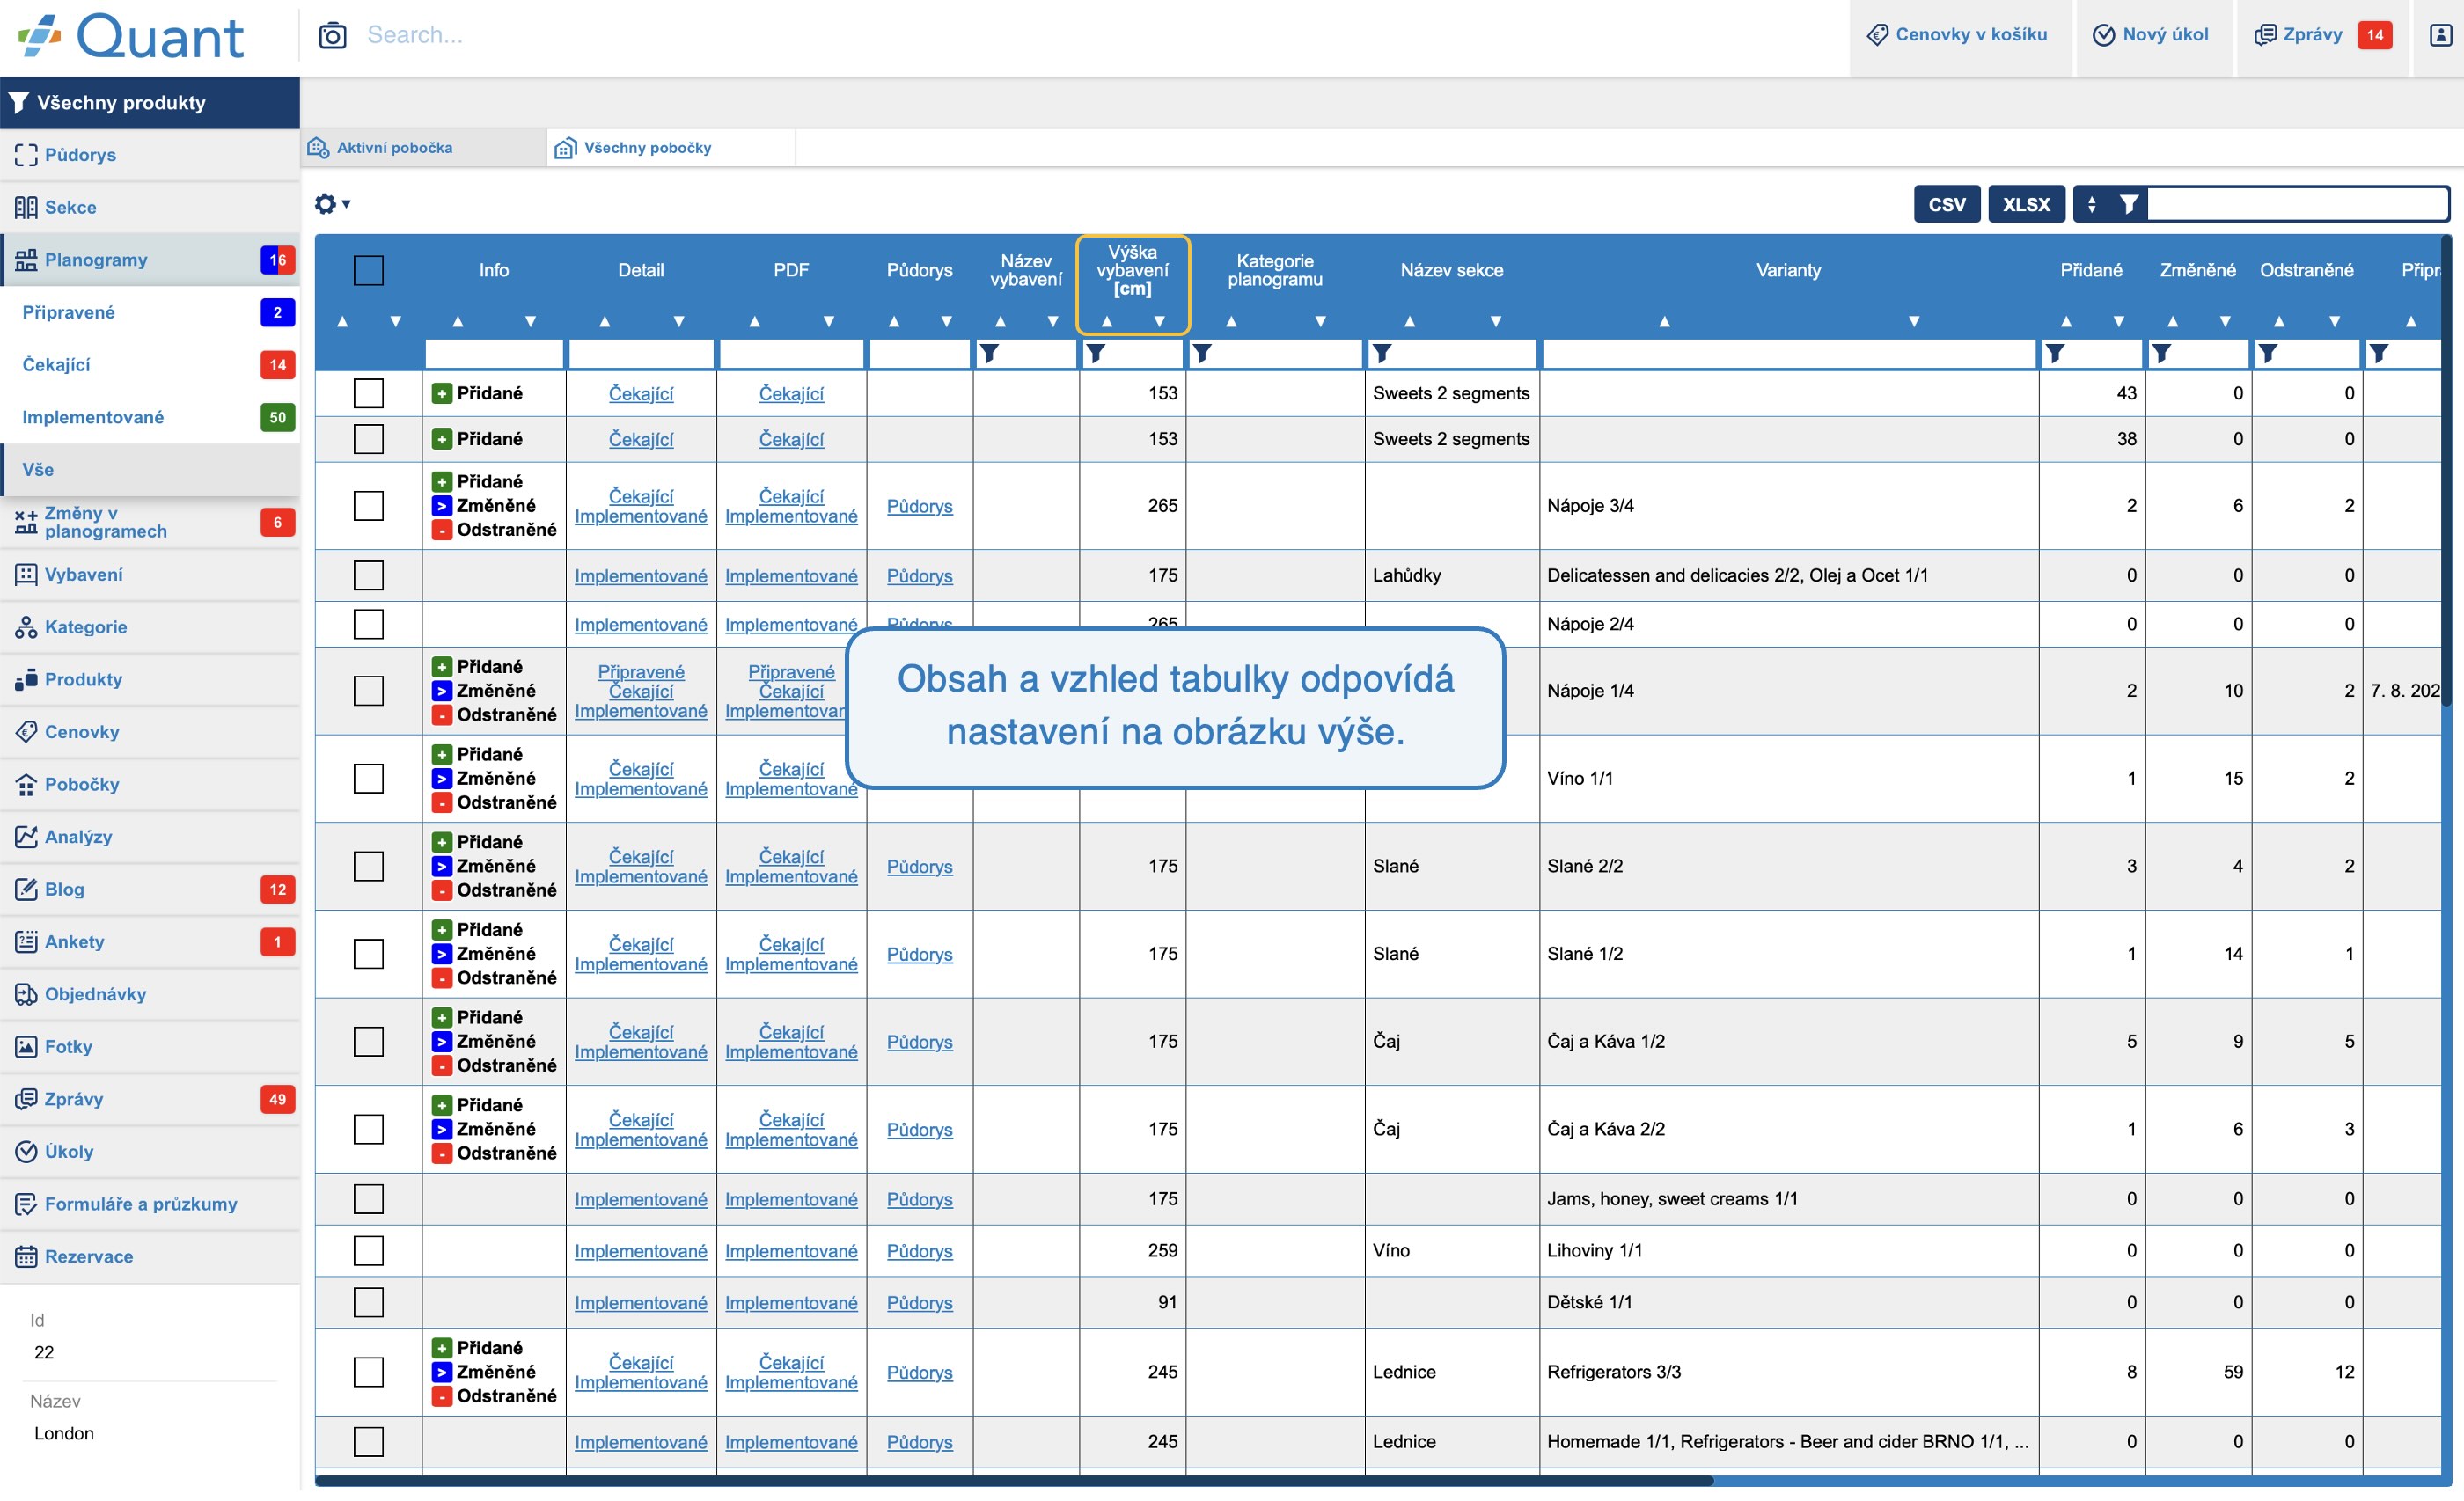Screen dimensions: 2464x1501
Task: Click the horizontal scrollbar under the table
Action: [1013, 1480]
